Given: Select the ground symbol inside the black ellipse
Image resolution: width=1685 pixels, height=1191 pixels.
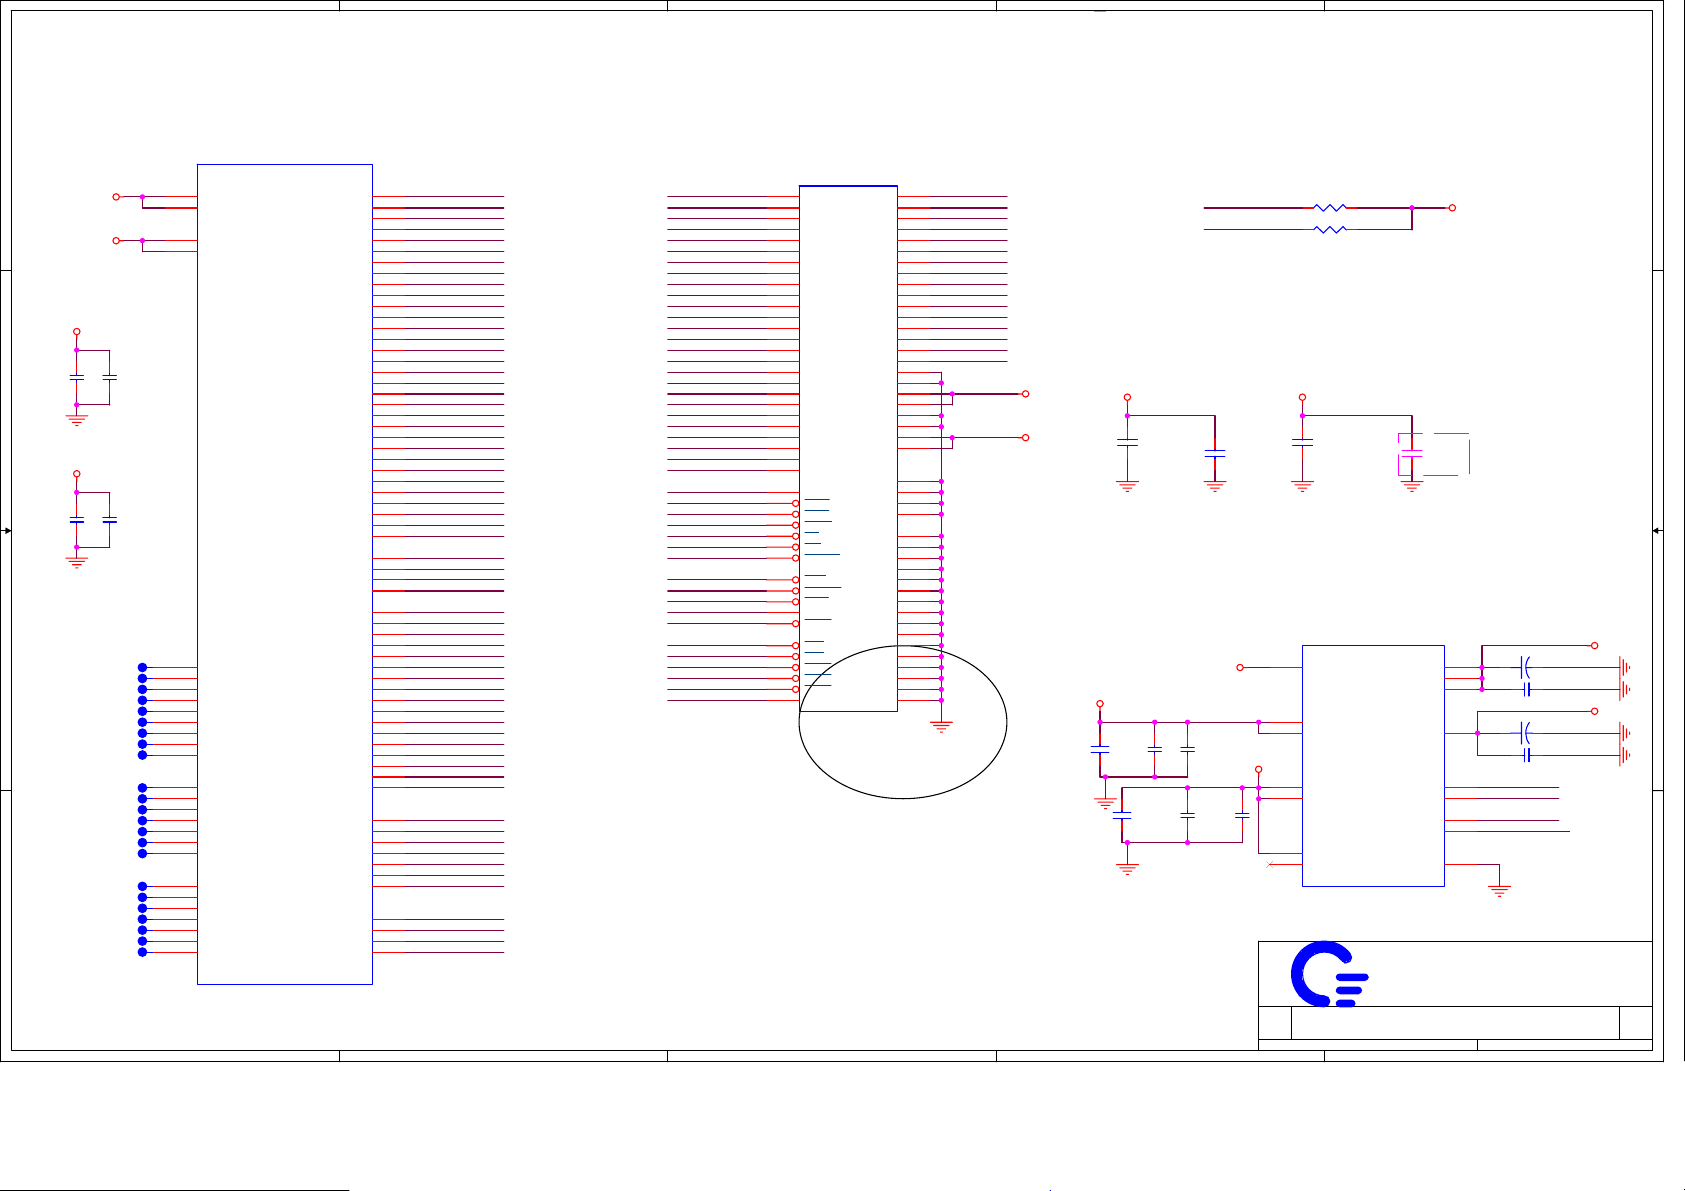Looking at the screenshot, I should (941, 727).
